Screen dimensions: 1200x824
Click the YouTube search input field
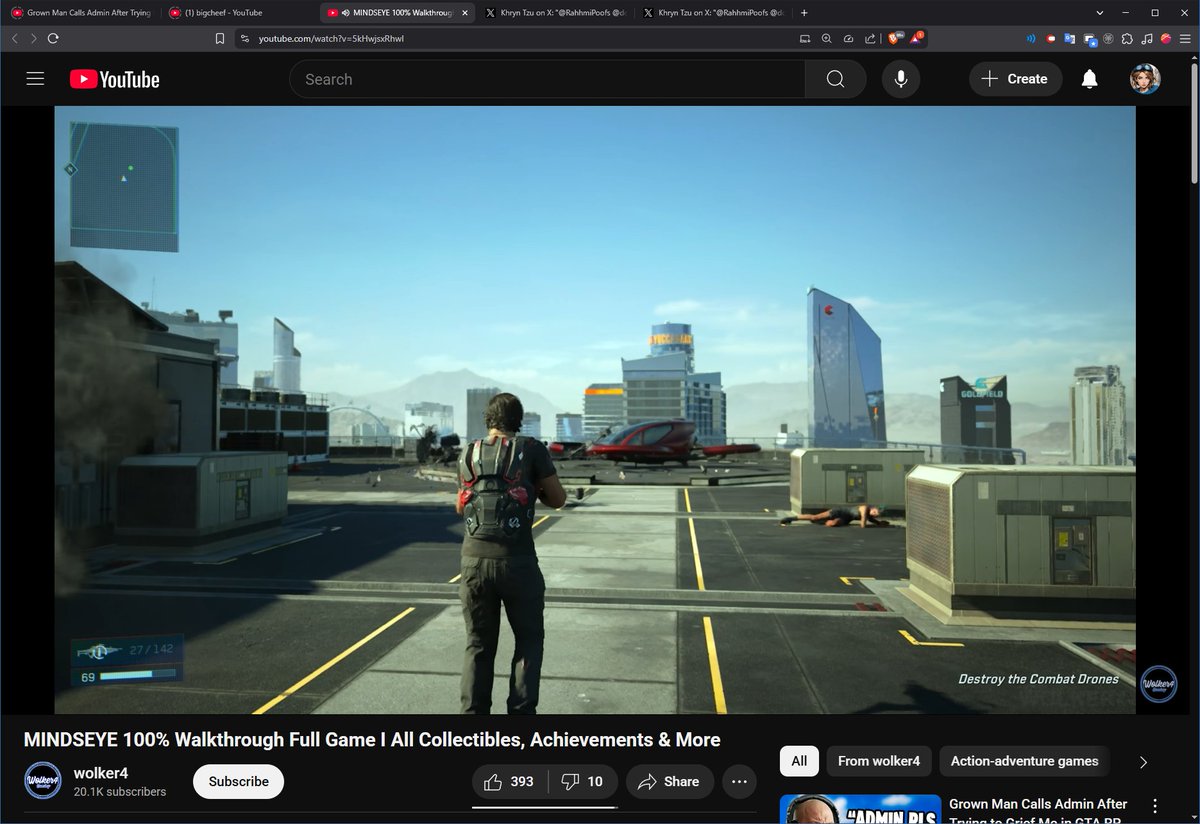[547, 79]
